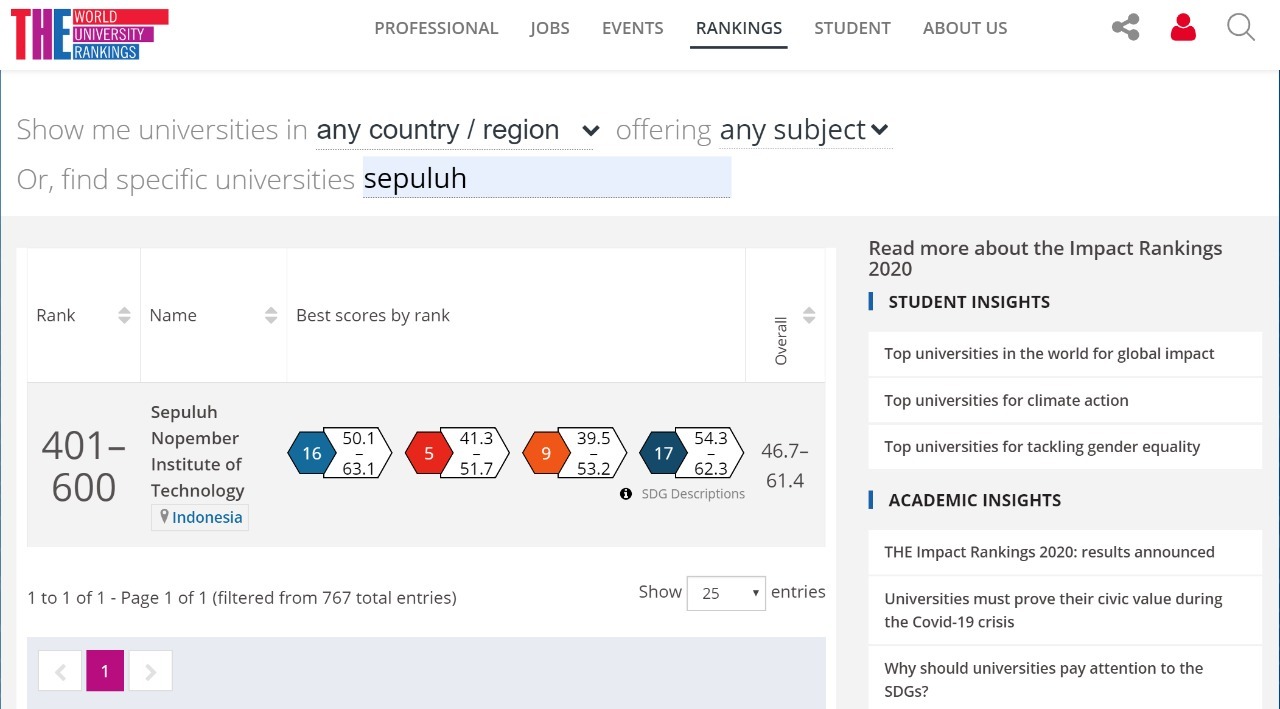Open the site search magnifier icon

click(1240, 27)
